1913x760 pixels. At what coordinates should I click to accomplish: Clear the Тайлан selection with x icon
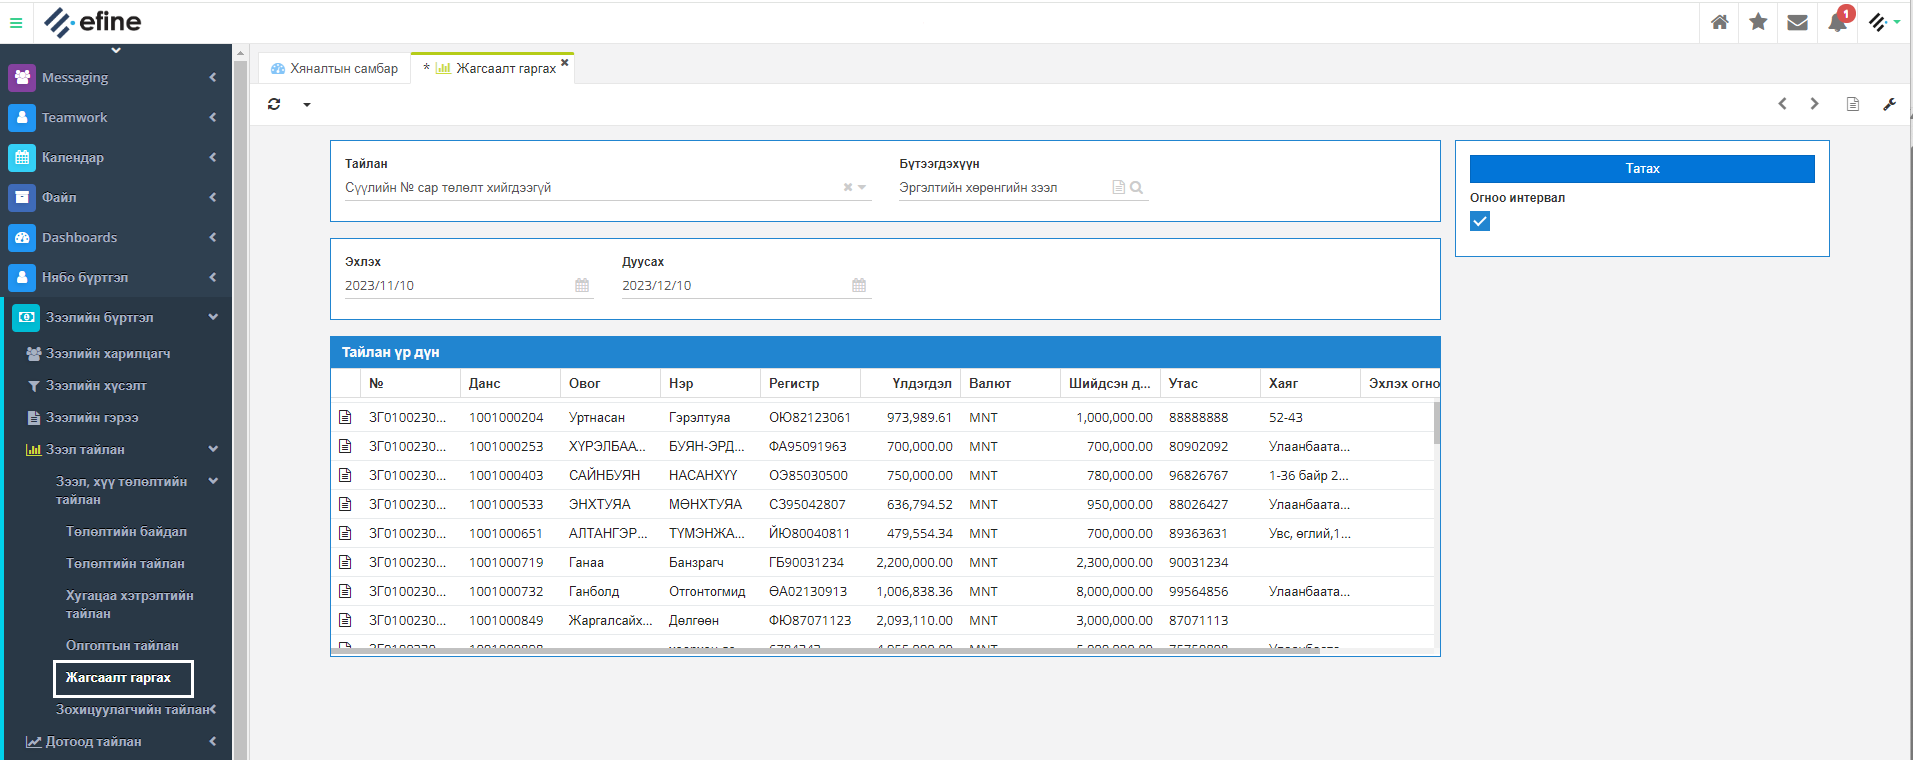tap(848, 187)
